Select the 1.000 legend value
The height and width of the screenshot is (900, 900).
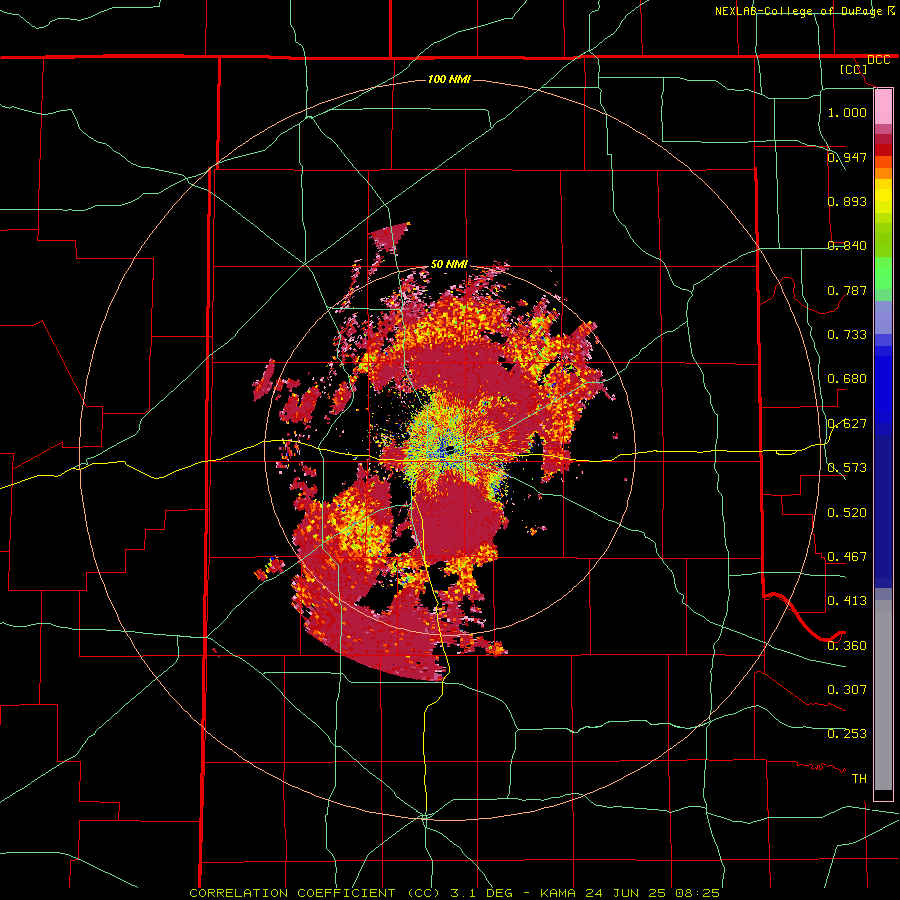click(847, 112)
